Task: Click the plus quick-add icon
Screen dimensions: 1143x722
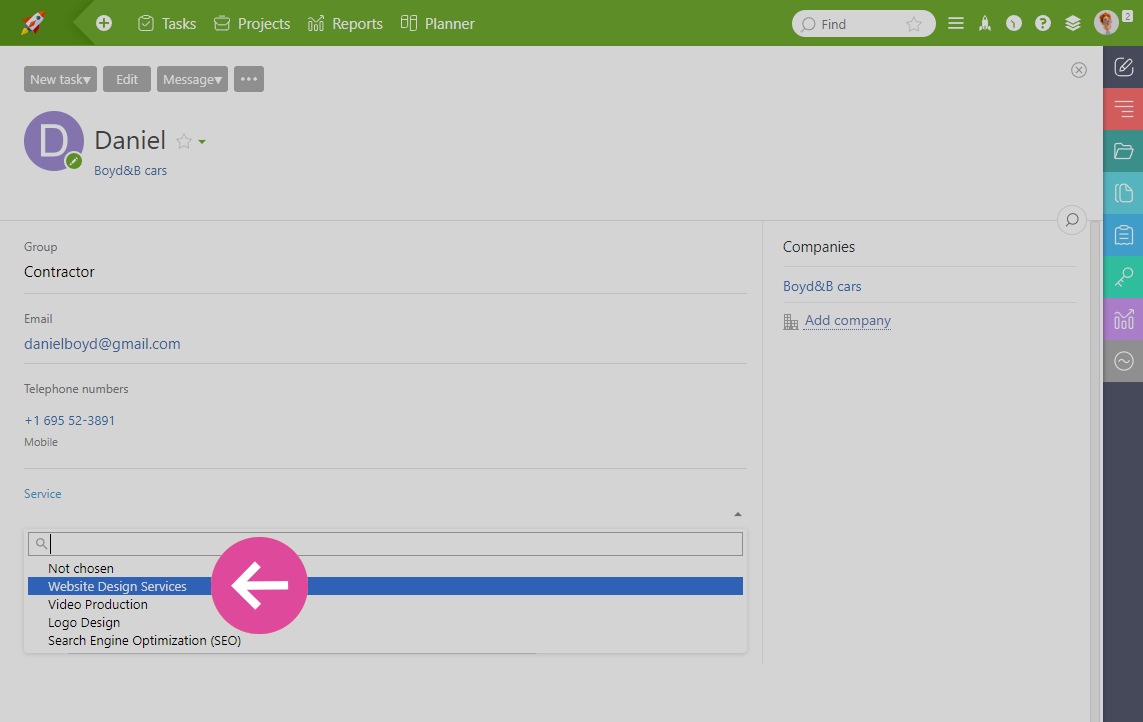Action: 104,23
